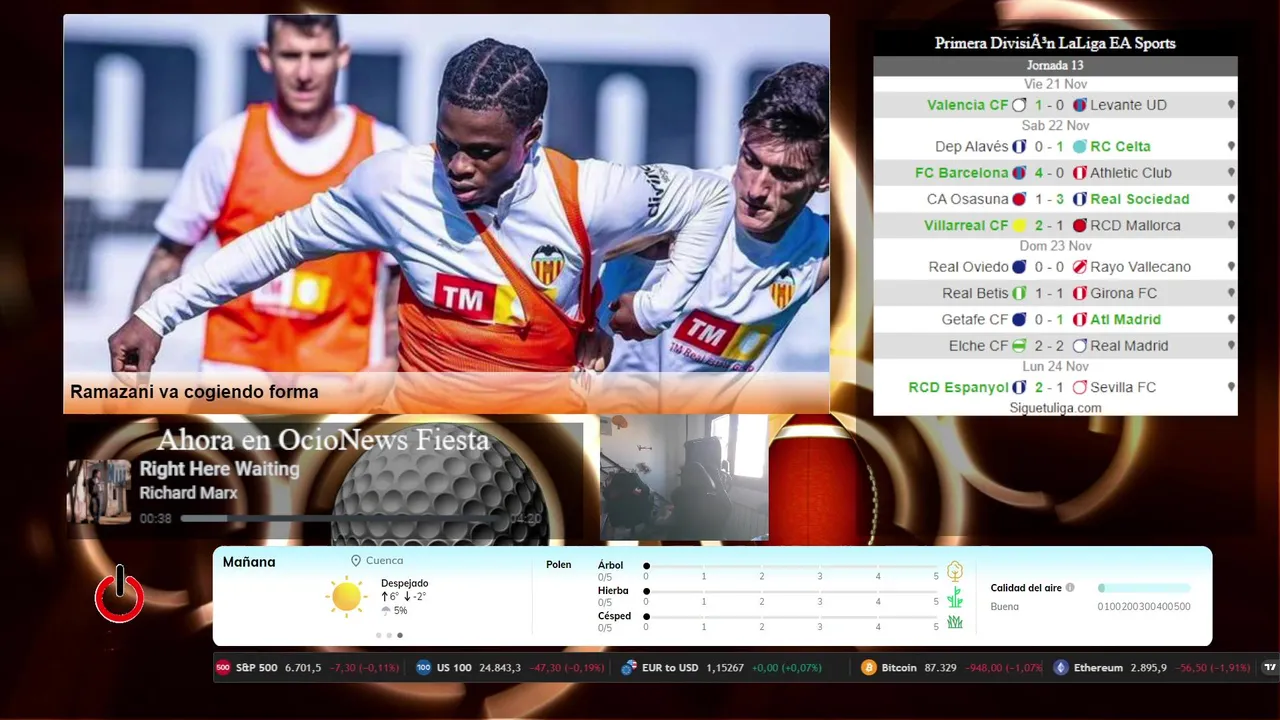Open the FC Barcelona team link
The width and height of the screenshot is (1280, 720).
point(962,173)
